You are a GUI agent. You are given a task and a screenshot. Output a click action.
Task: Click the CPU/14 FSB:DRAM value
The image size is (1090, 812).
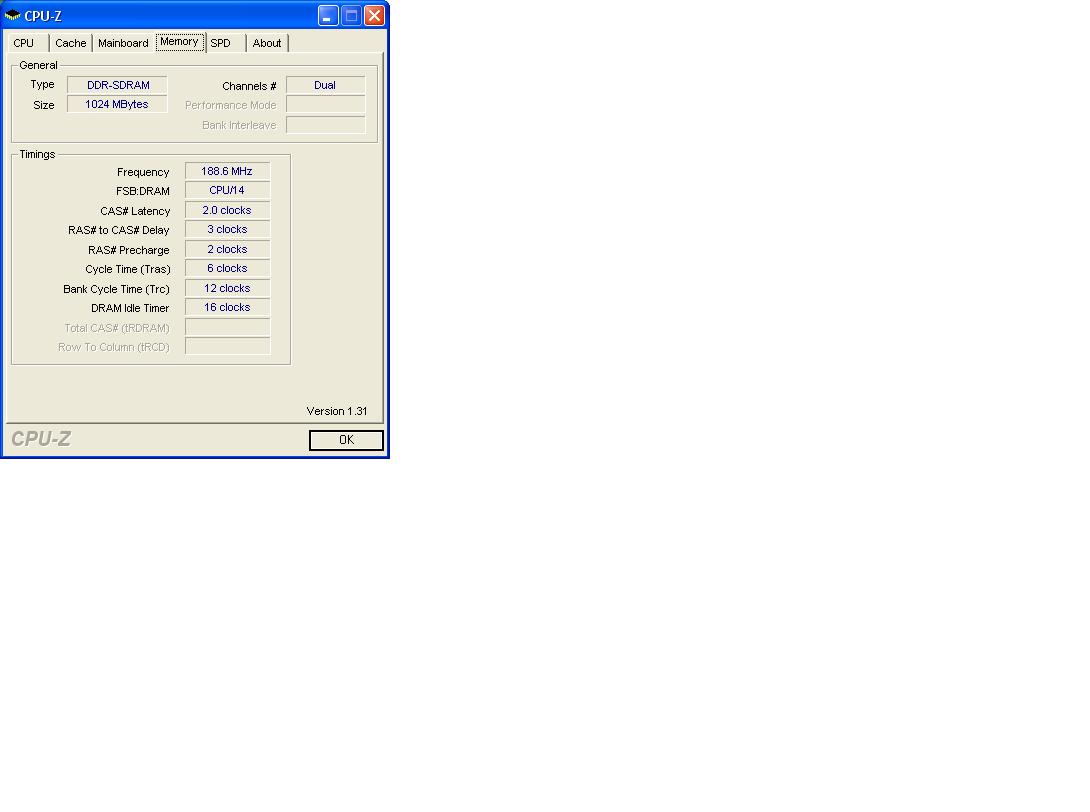click(227, 190)
